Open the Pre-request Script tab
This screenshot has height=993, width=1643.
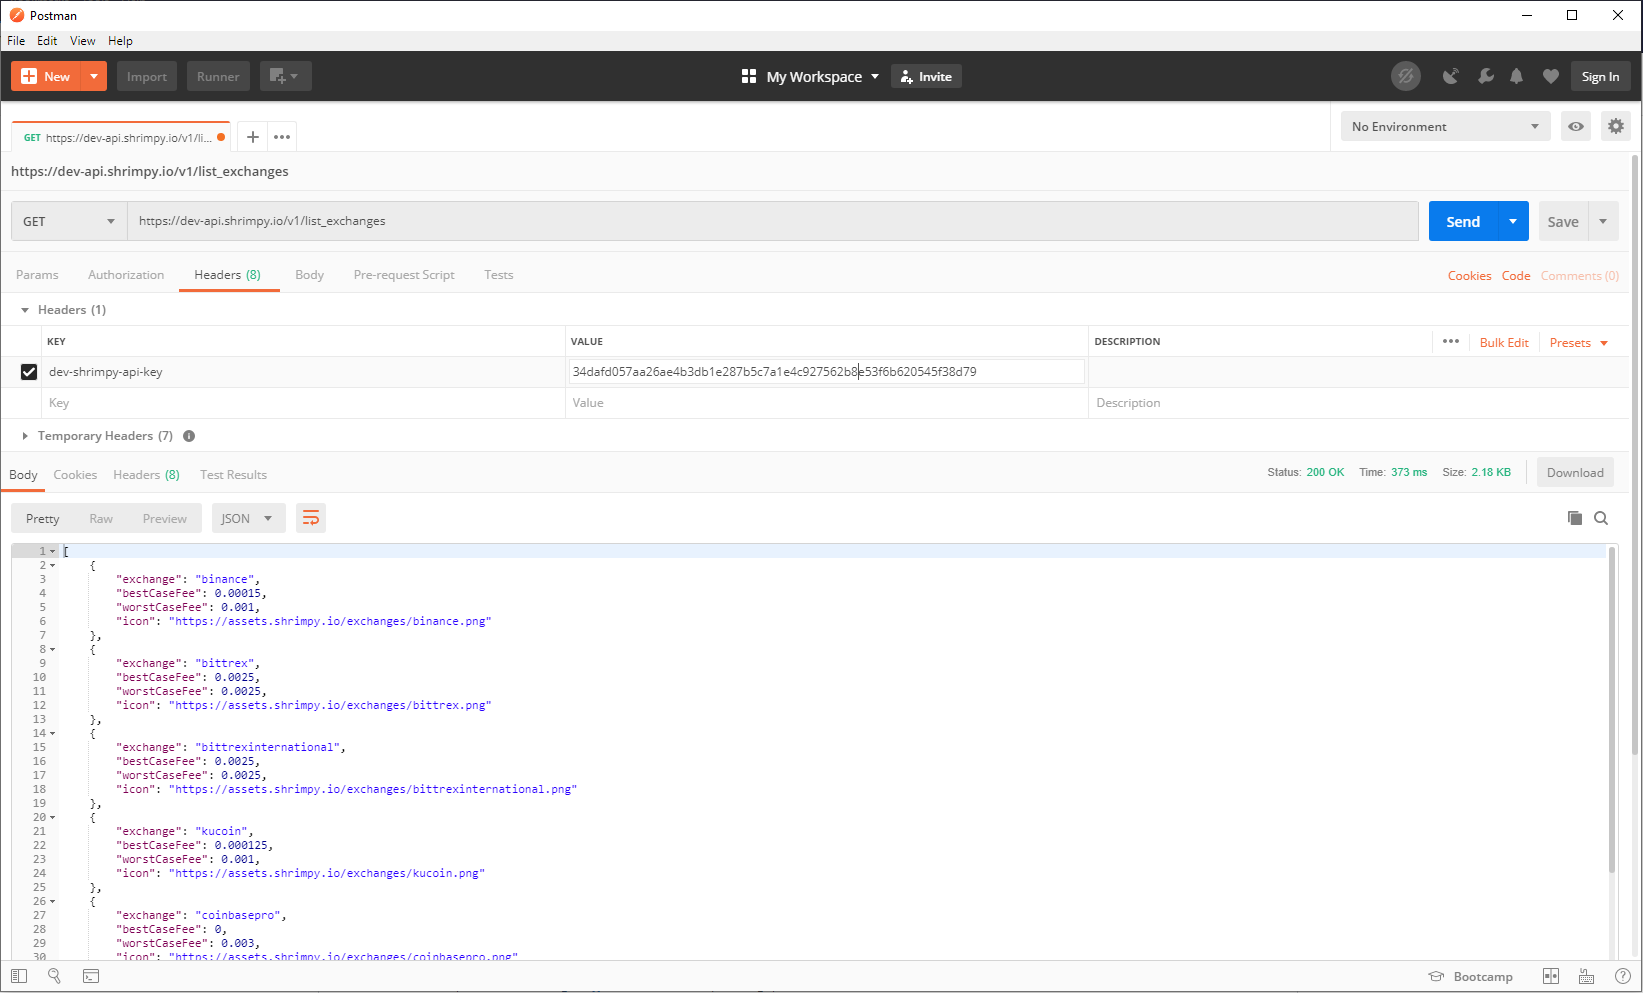click(404, 275)
